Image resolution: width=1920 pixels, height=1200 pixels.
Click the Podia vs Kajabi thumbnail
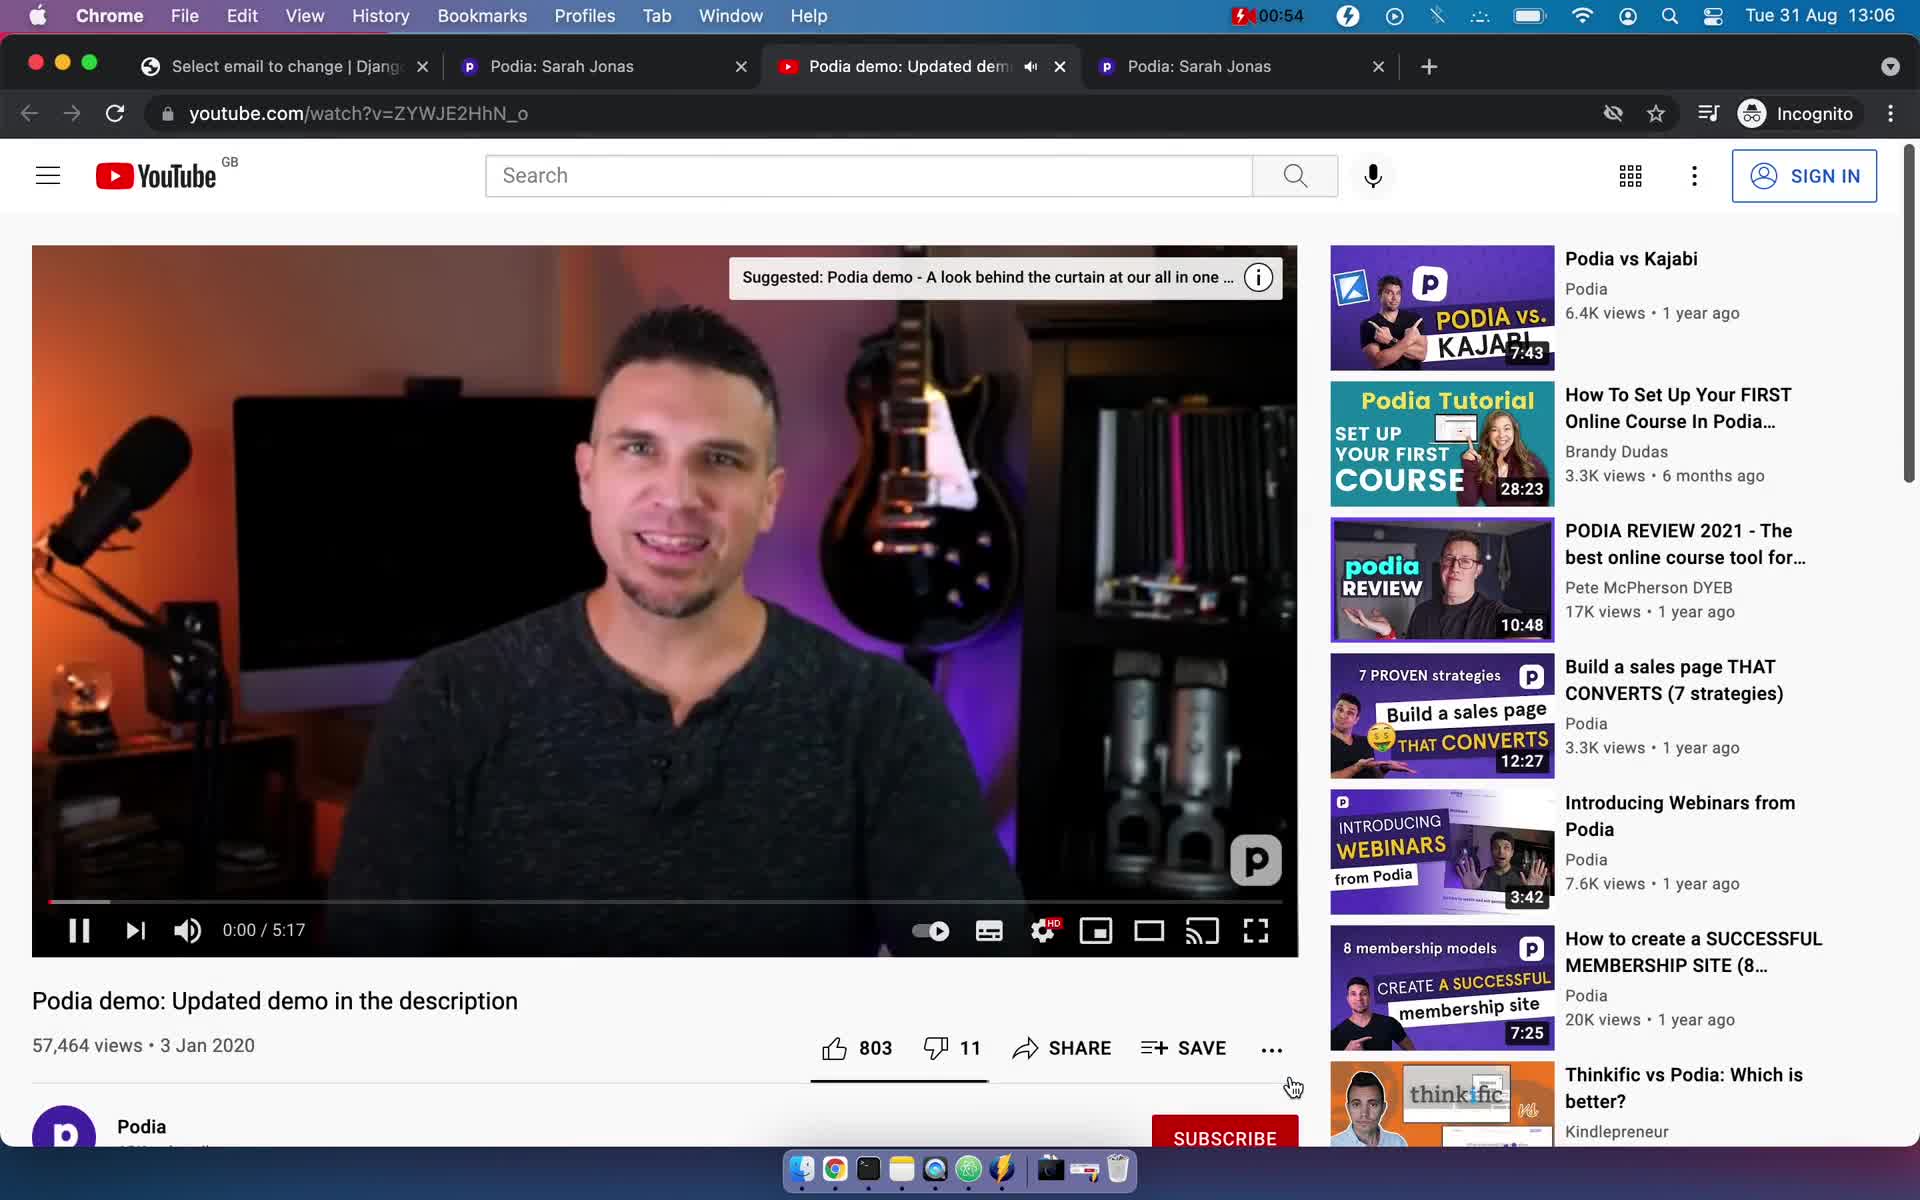coord(1442,306)
